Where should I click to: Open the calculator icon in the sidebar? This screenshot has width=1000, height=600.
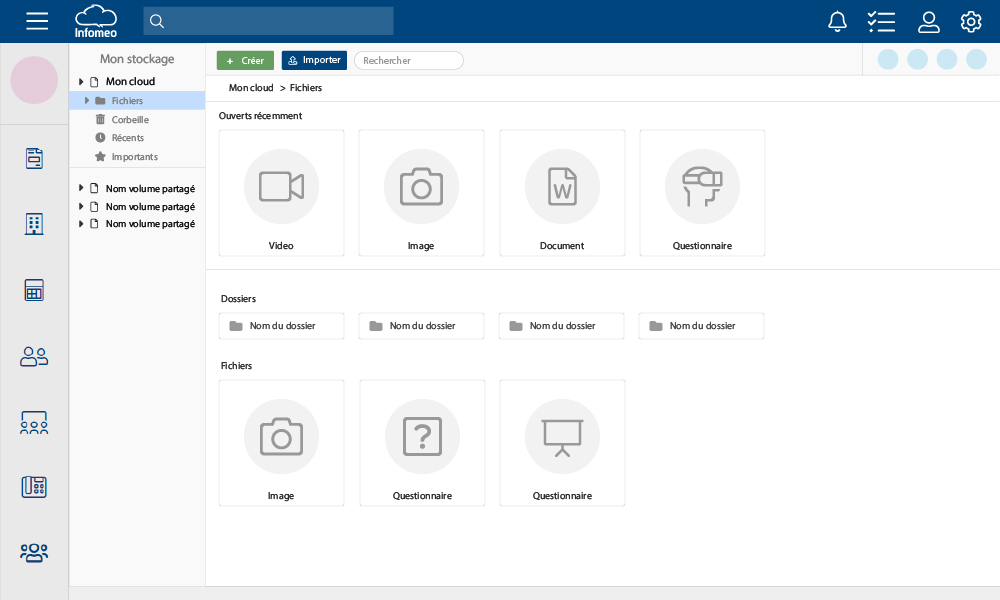[34, 289]
